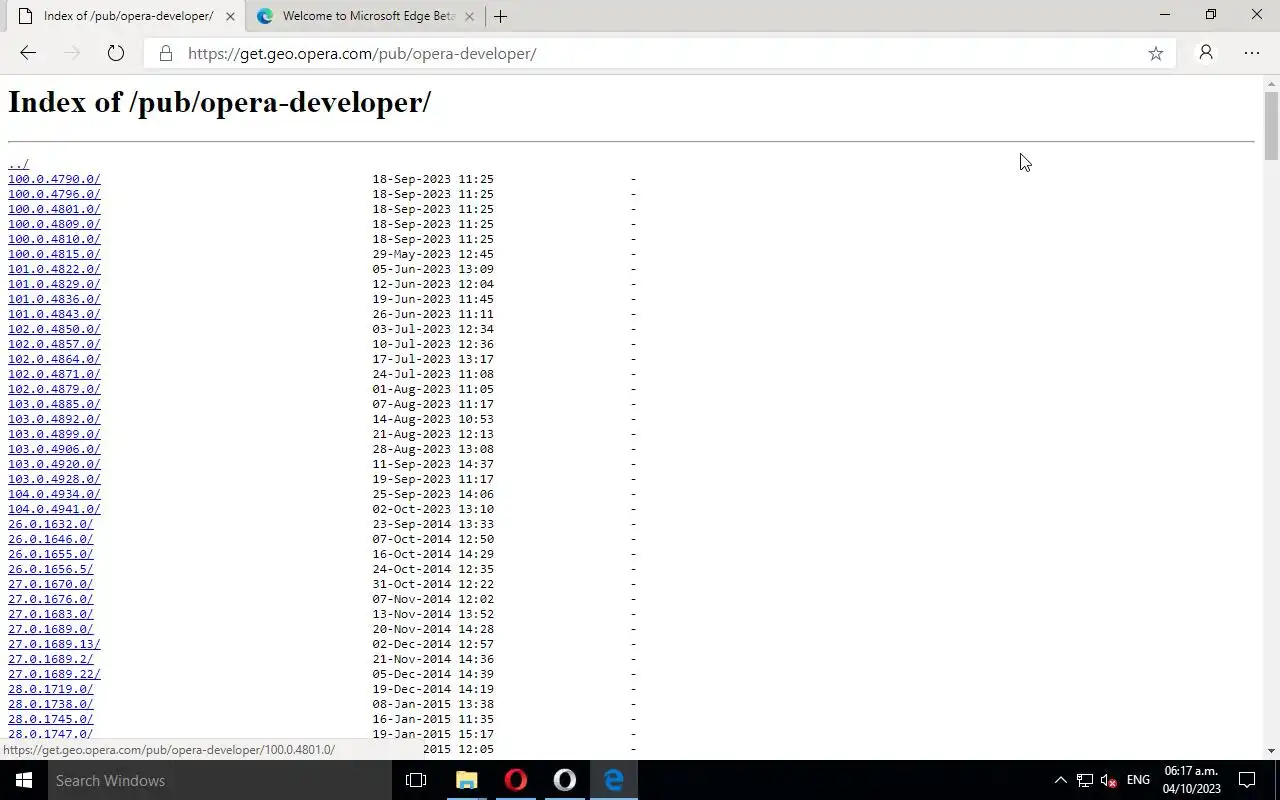Open the 100.0.4810.0/ directory
The height and width of the screenshot is (800, 1280).
point(54,239)
